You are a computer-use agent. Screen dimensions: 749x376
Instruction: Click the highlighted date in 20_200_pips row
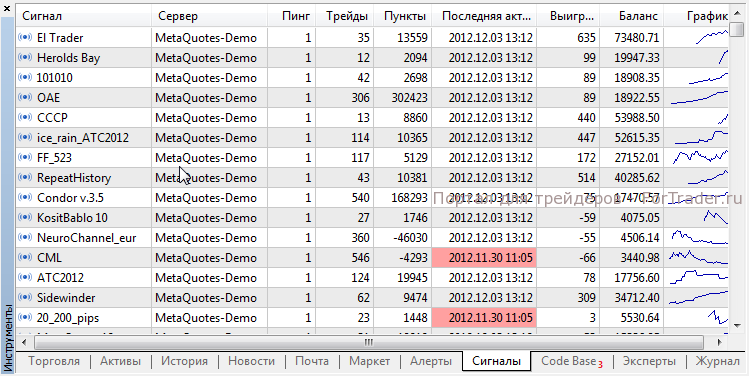[x=484, y=318]
